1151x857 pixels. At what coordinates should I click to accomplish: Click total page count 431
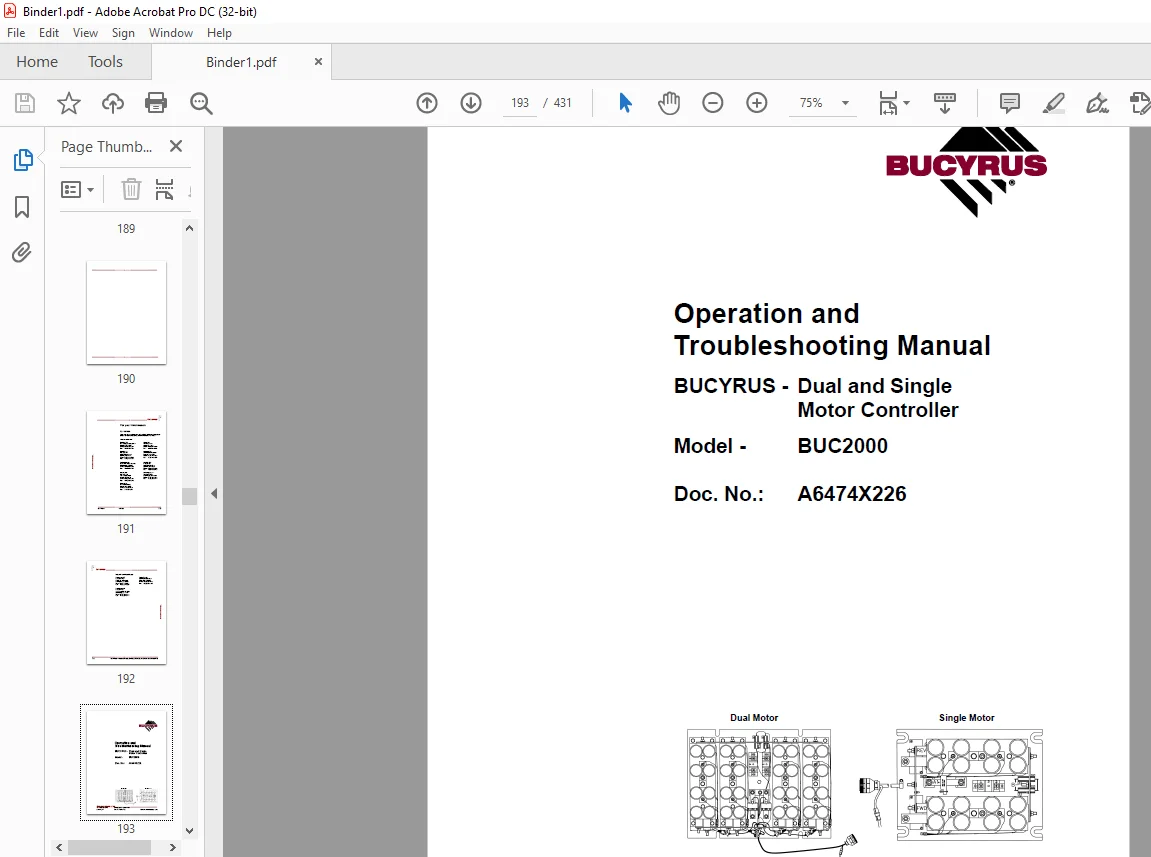coord(562,103)
